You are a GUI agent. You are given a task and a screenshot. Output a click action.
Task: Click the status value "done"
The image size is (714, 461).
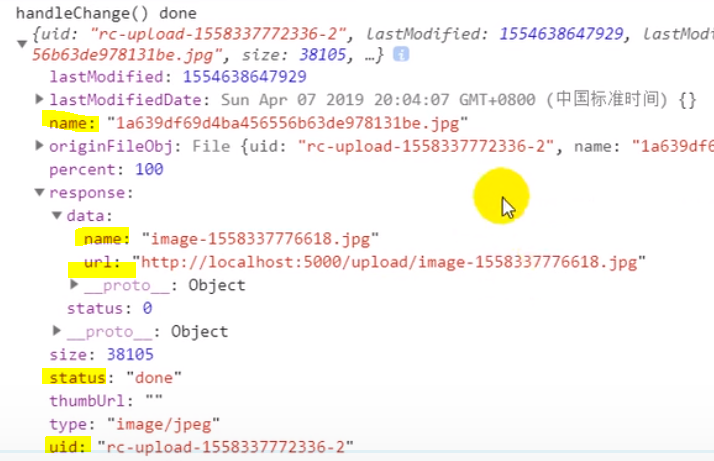(x=154, y=378)
